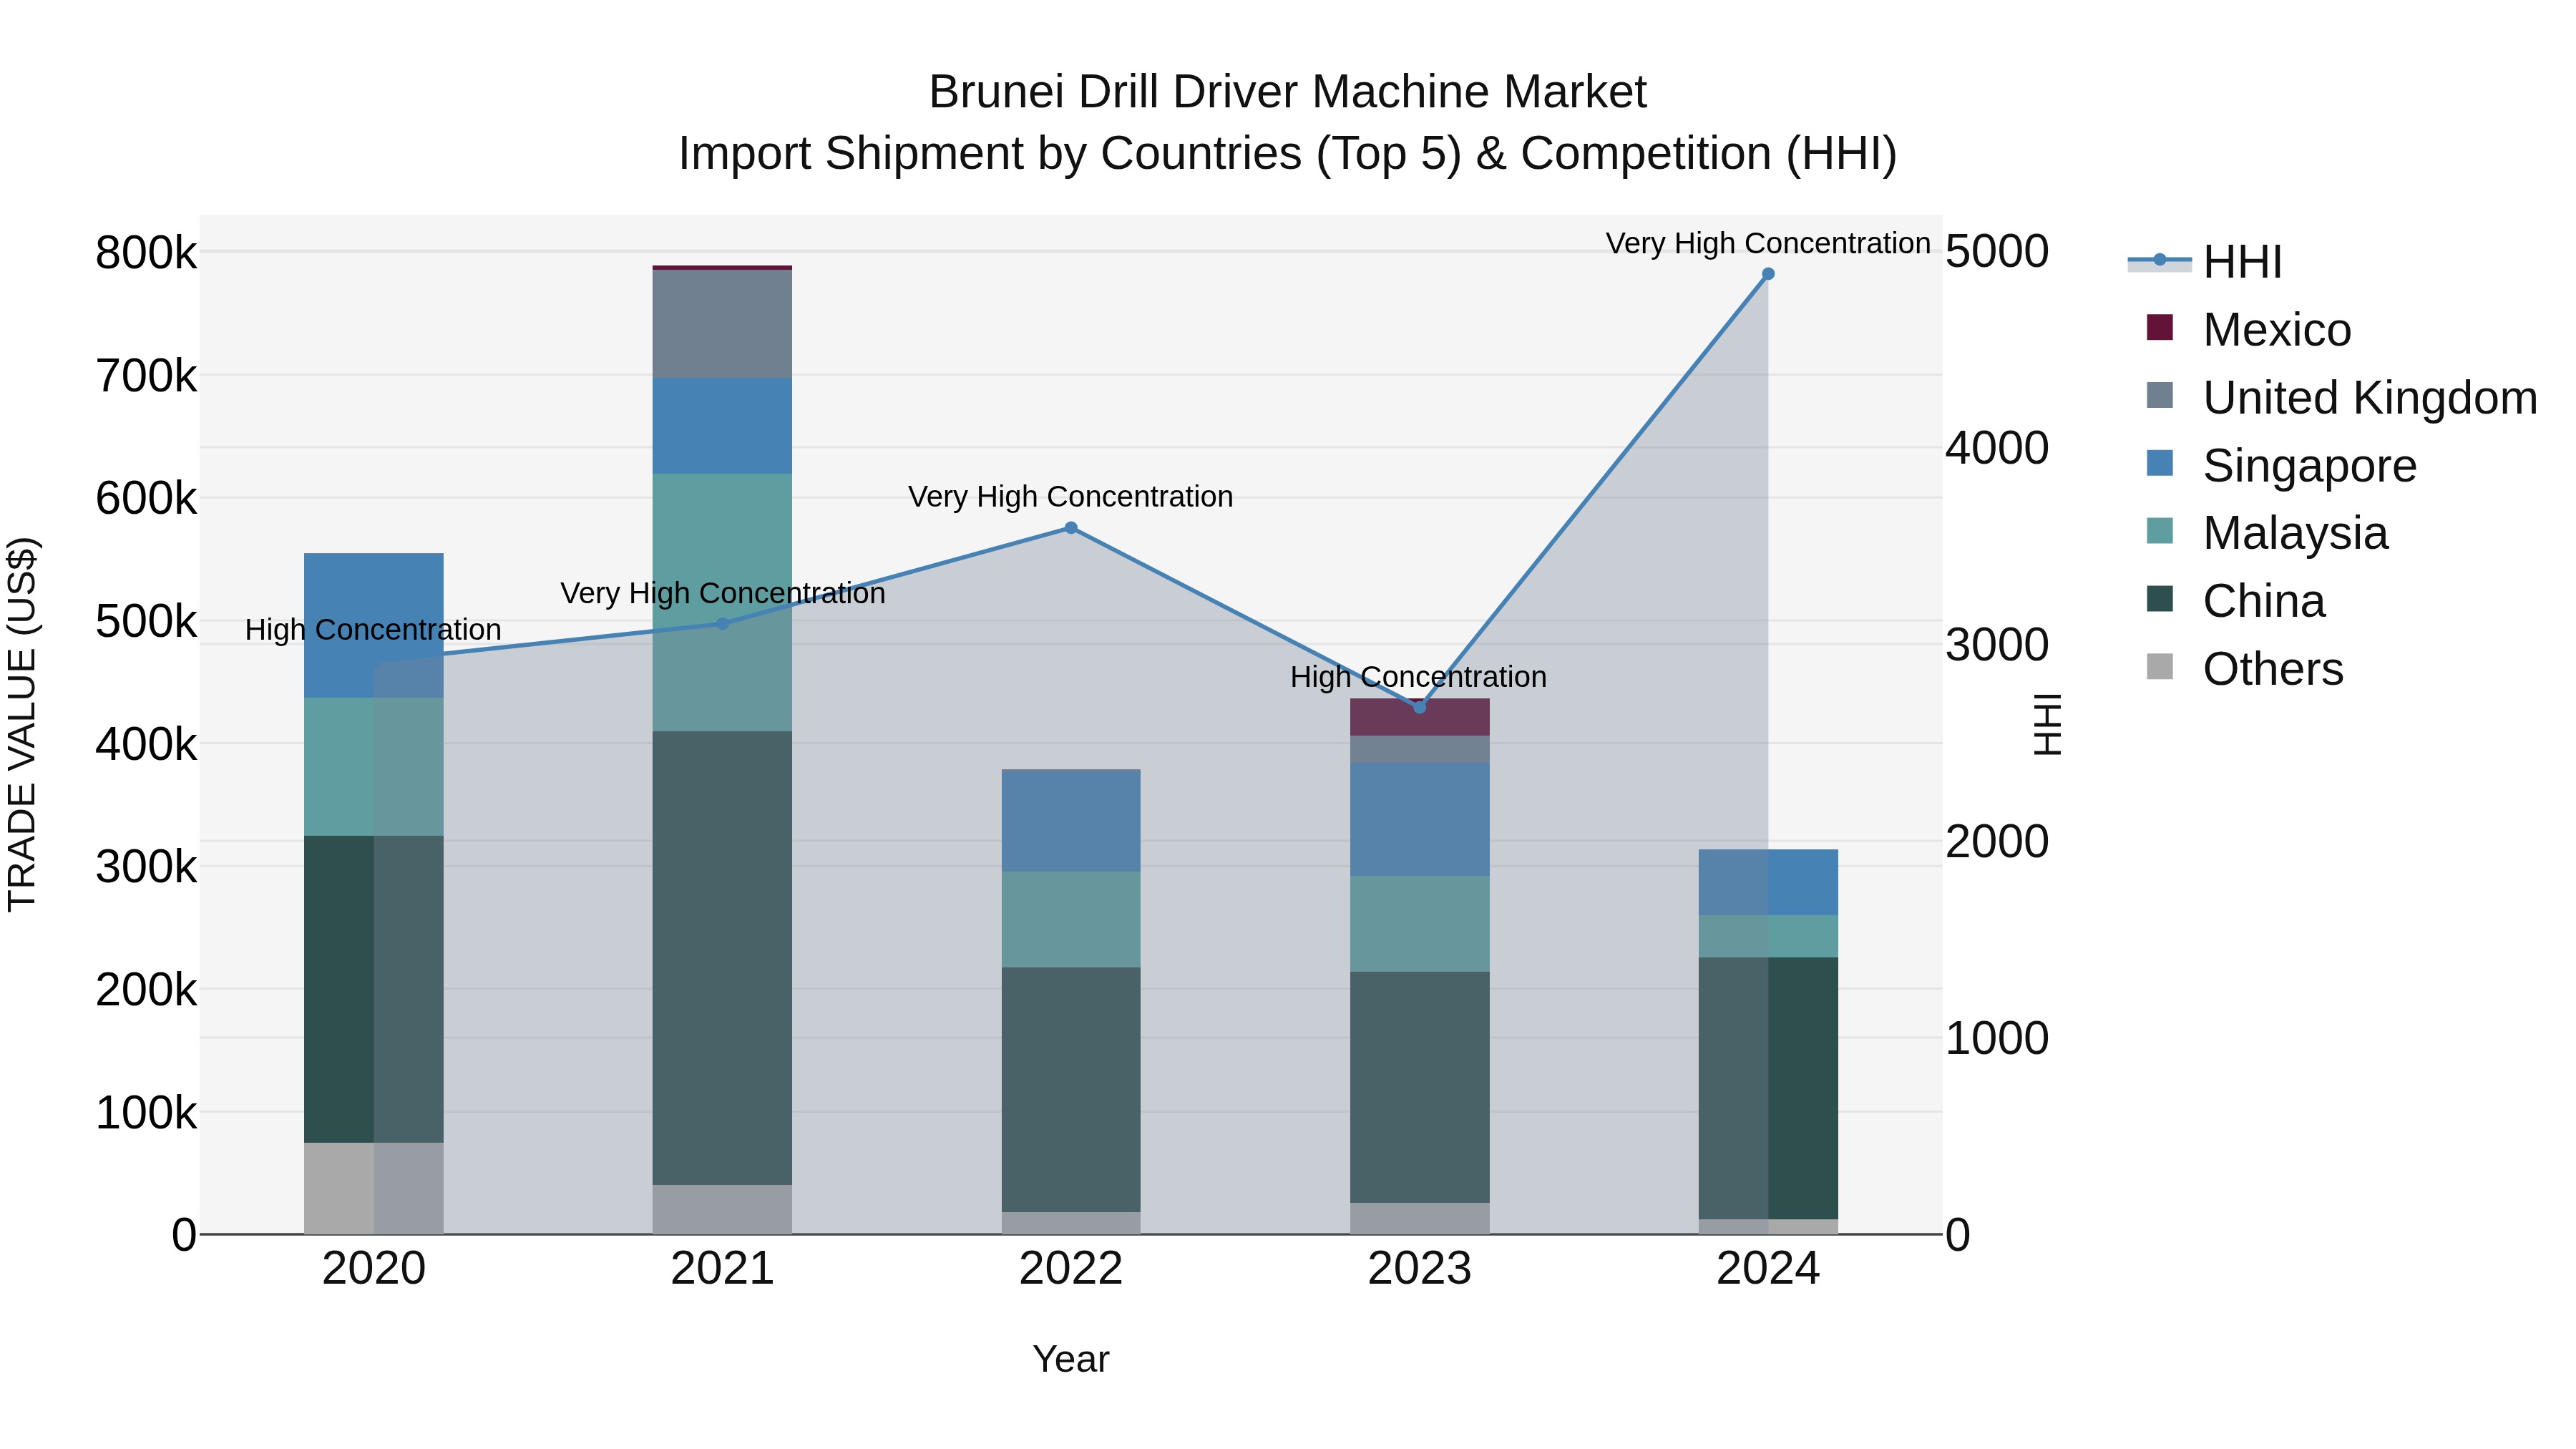Toggle China series in legend
Screen dimensions: 2576x1449
tap(2235, 601)
